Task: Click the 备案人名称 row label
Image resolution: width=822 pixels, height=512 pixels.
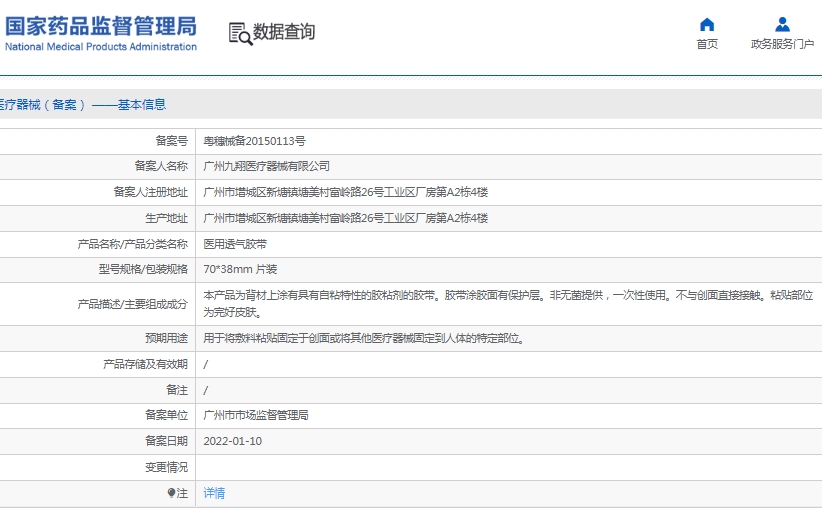Action: pos(161,167)
